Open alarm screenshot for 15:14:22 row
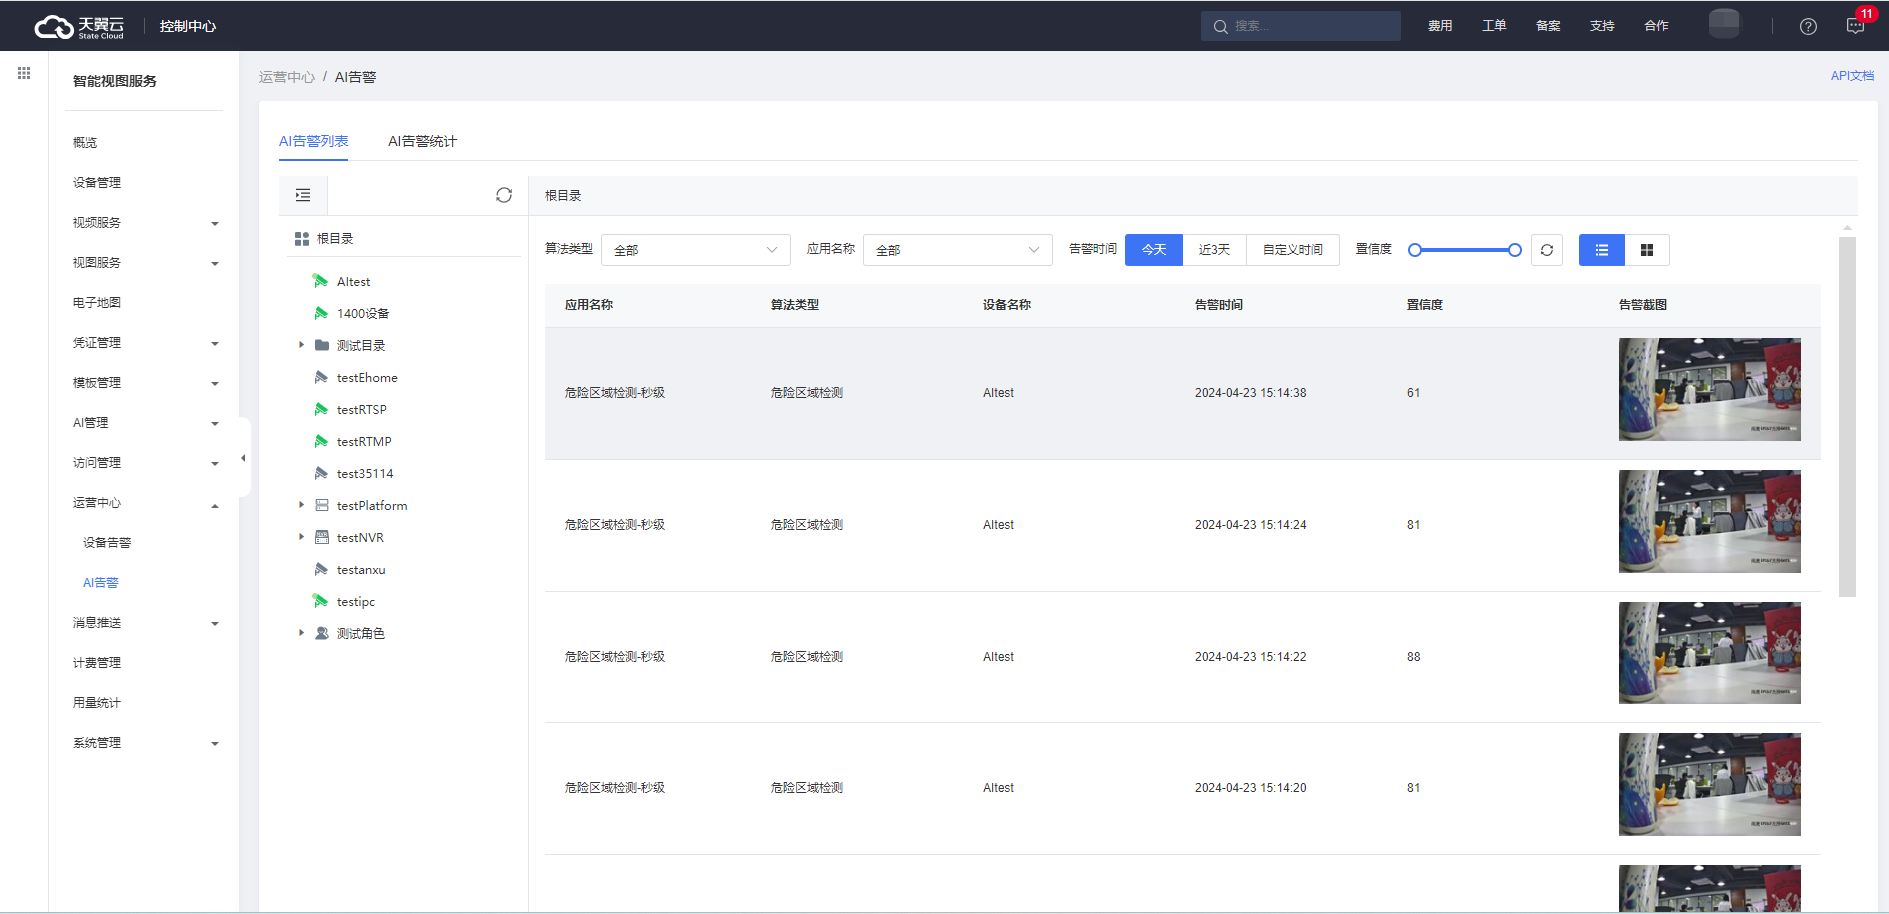Image resolution: width=1889 pixels, height=914 pixels. (1710, 653)
